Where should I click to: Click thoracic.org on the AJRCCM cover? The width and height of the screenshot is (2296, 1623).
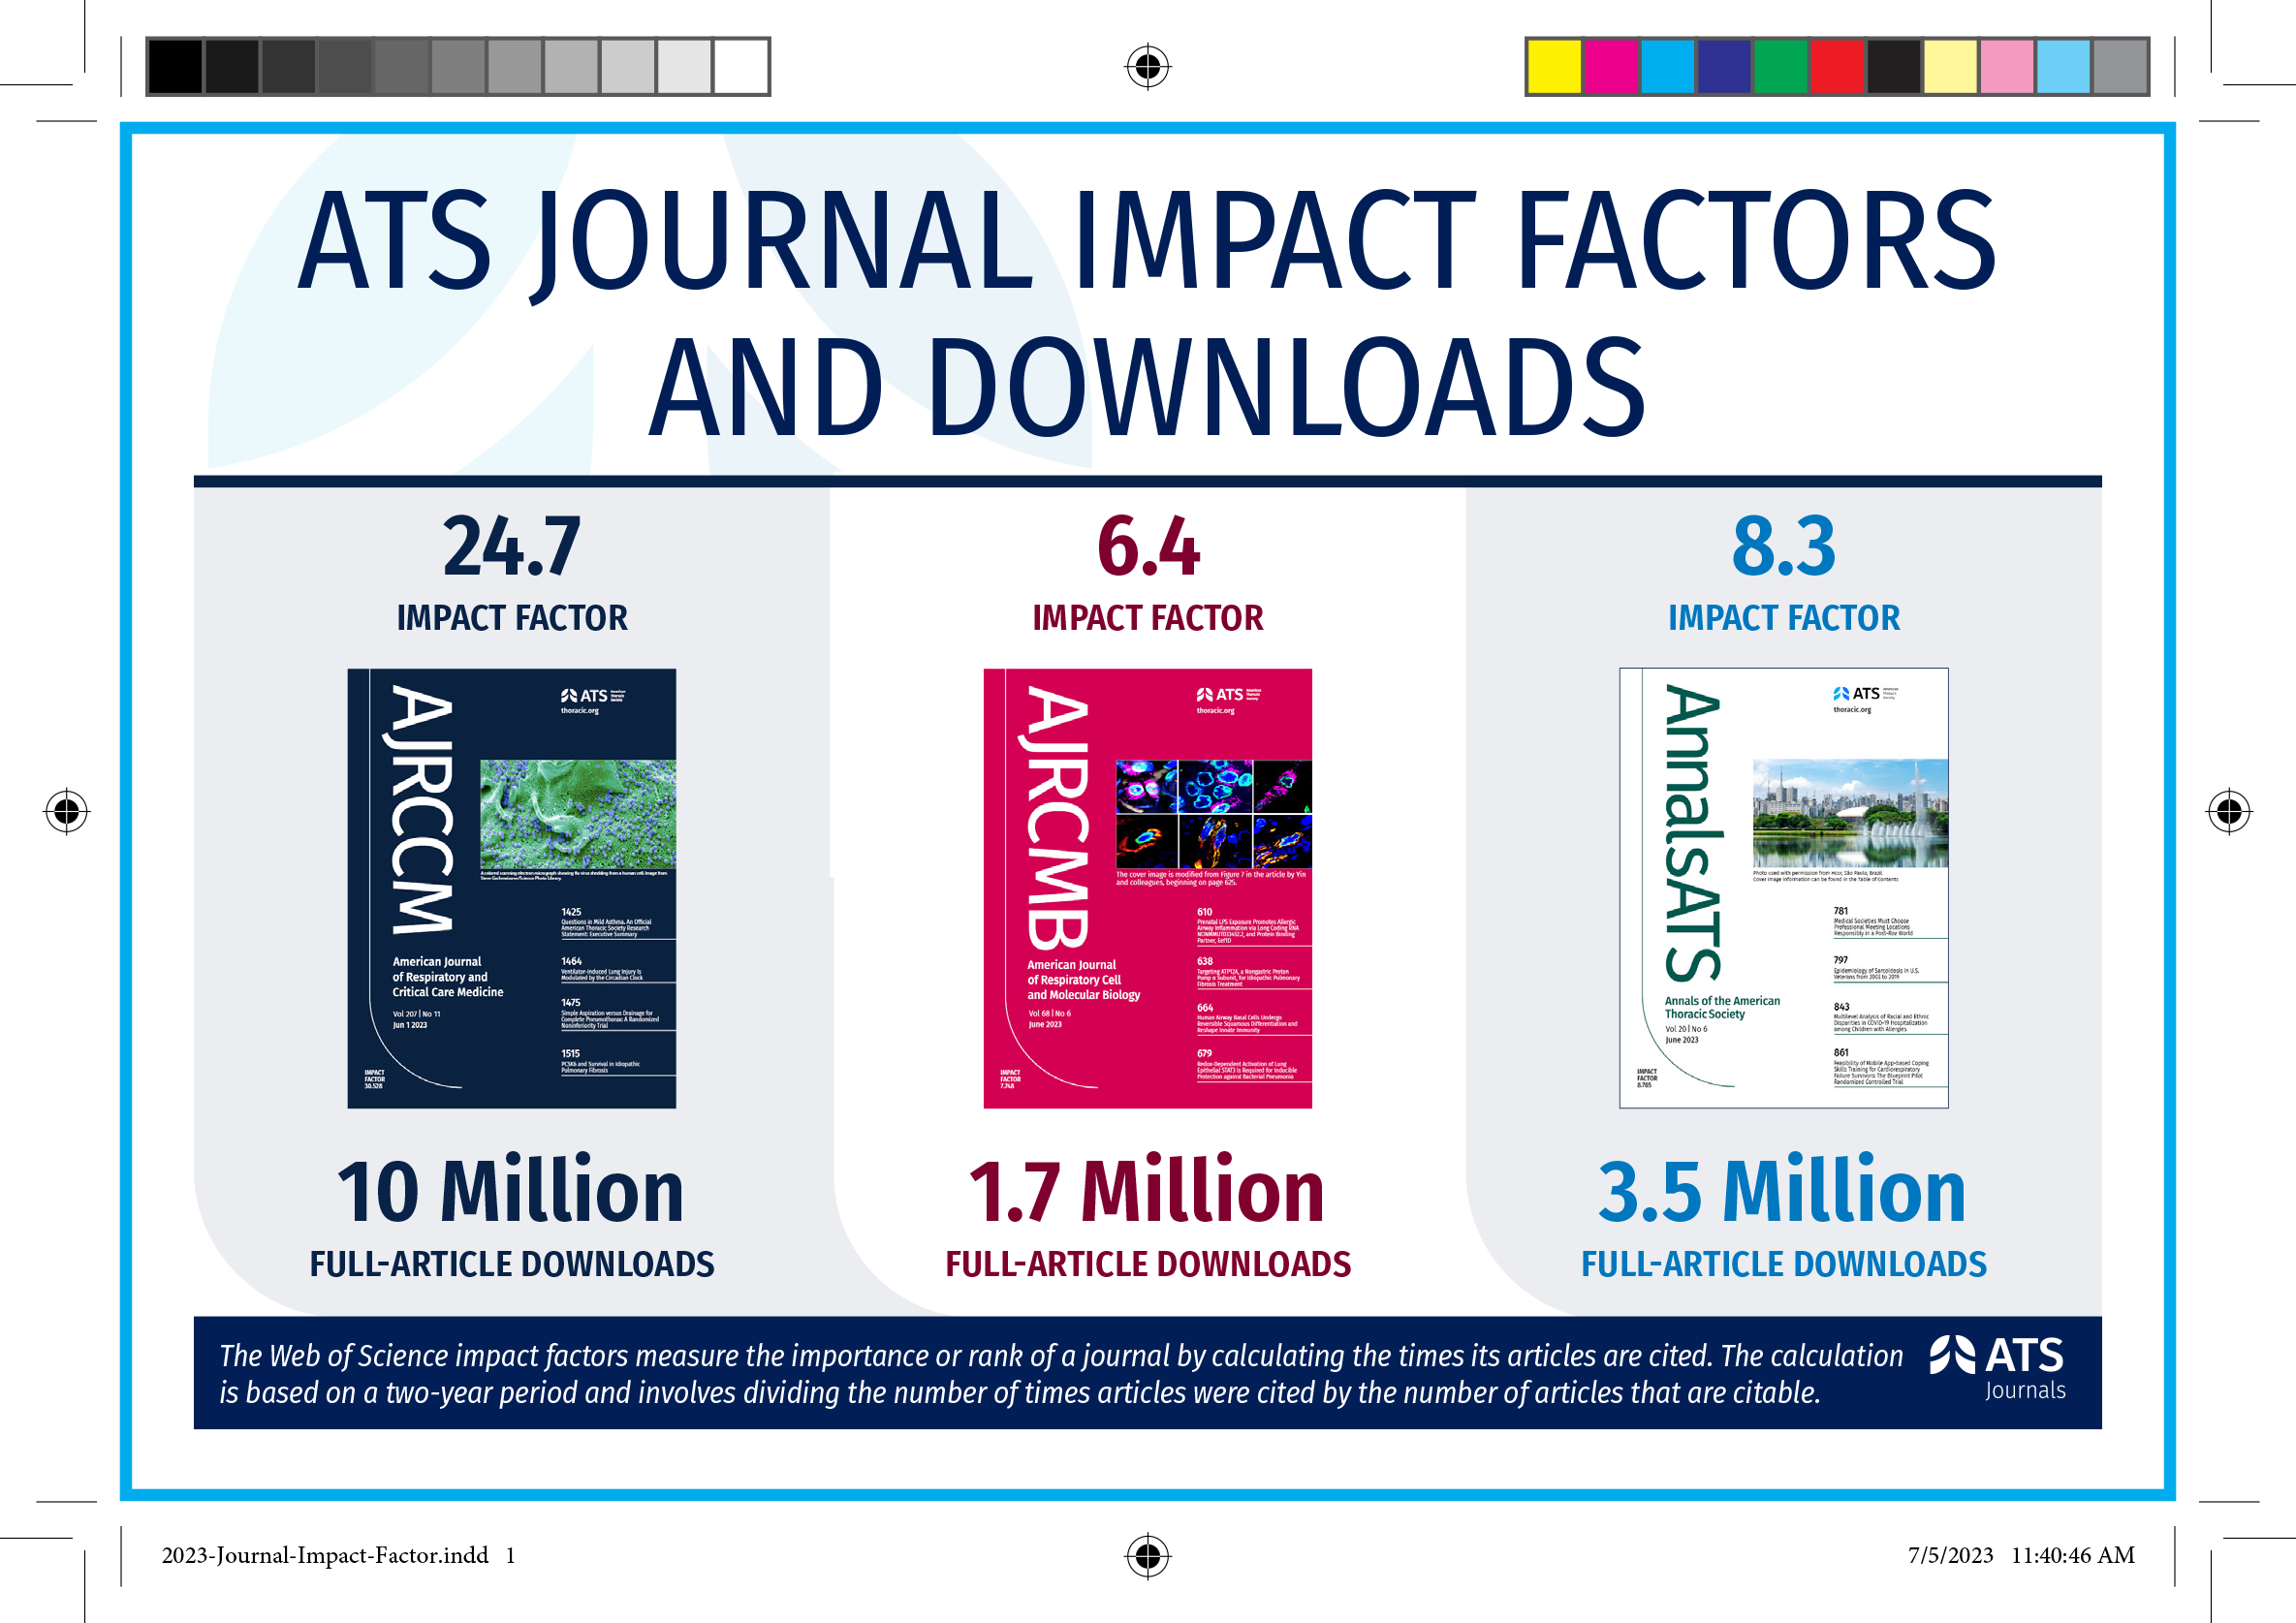click(580, 711)
